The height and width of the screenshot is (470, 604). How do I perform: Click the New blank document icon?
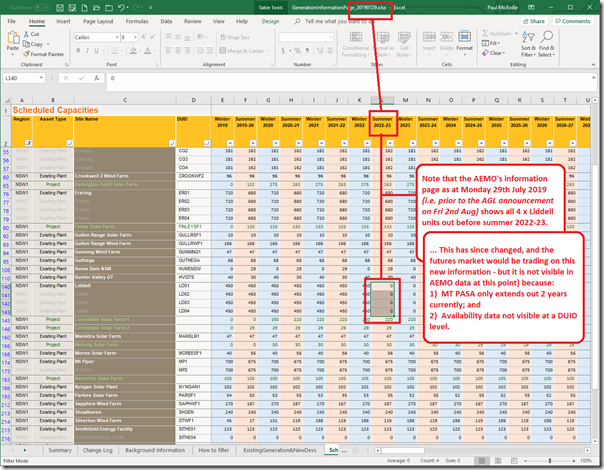point(84,7)
